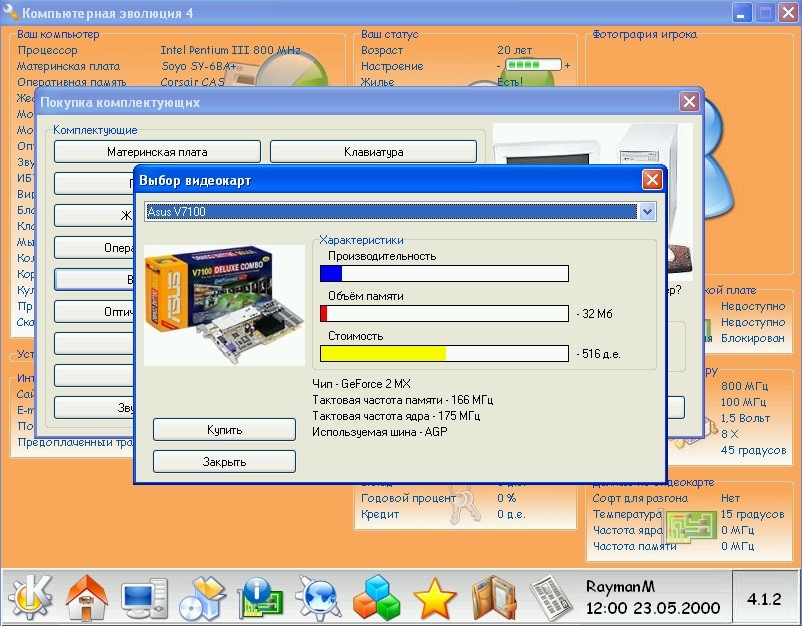The height and width of the screenshot is (626, 802).
Task: Click the Софт для разгона label
Action: point(640,498)
